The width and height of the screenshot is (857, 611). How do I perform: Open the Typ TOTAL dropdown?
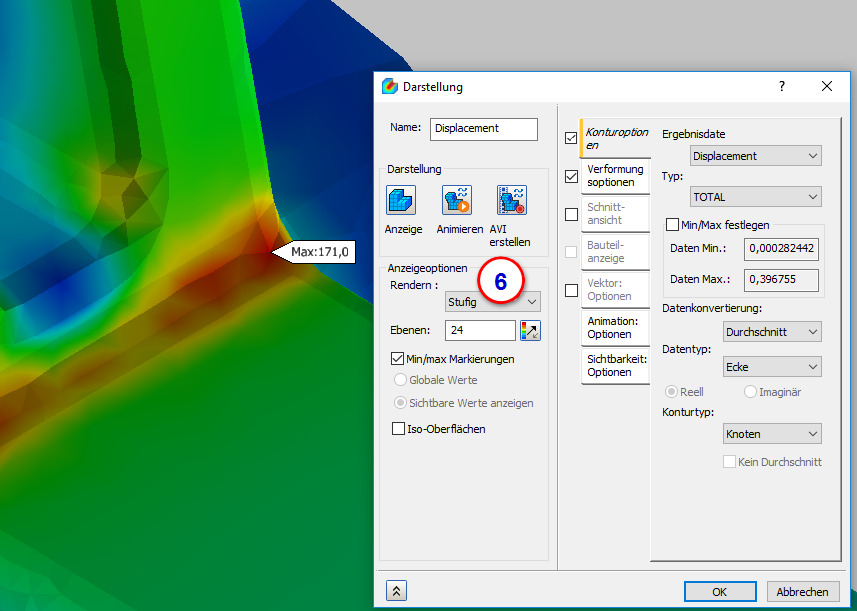756,197
